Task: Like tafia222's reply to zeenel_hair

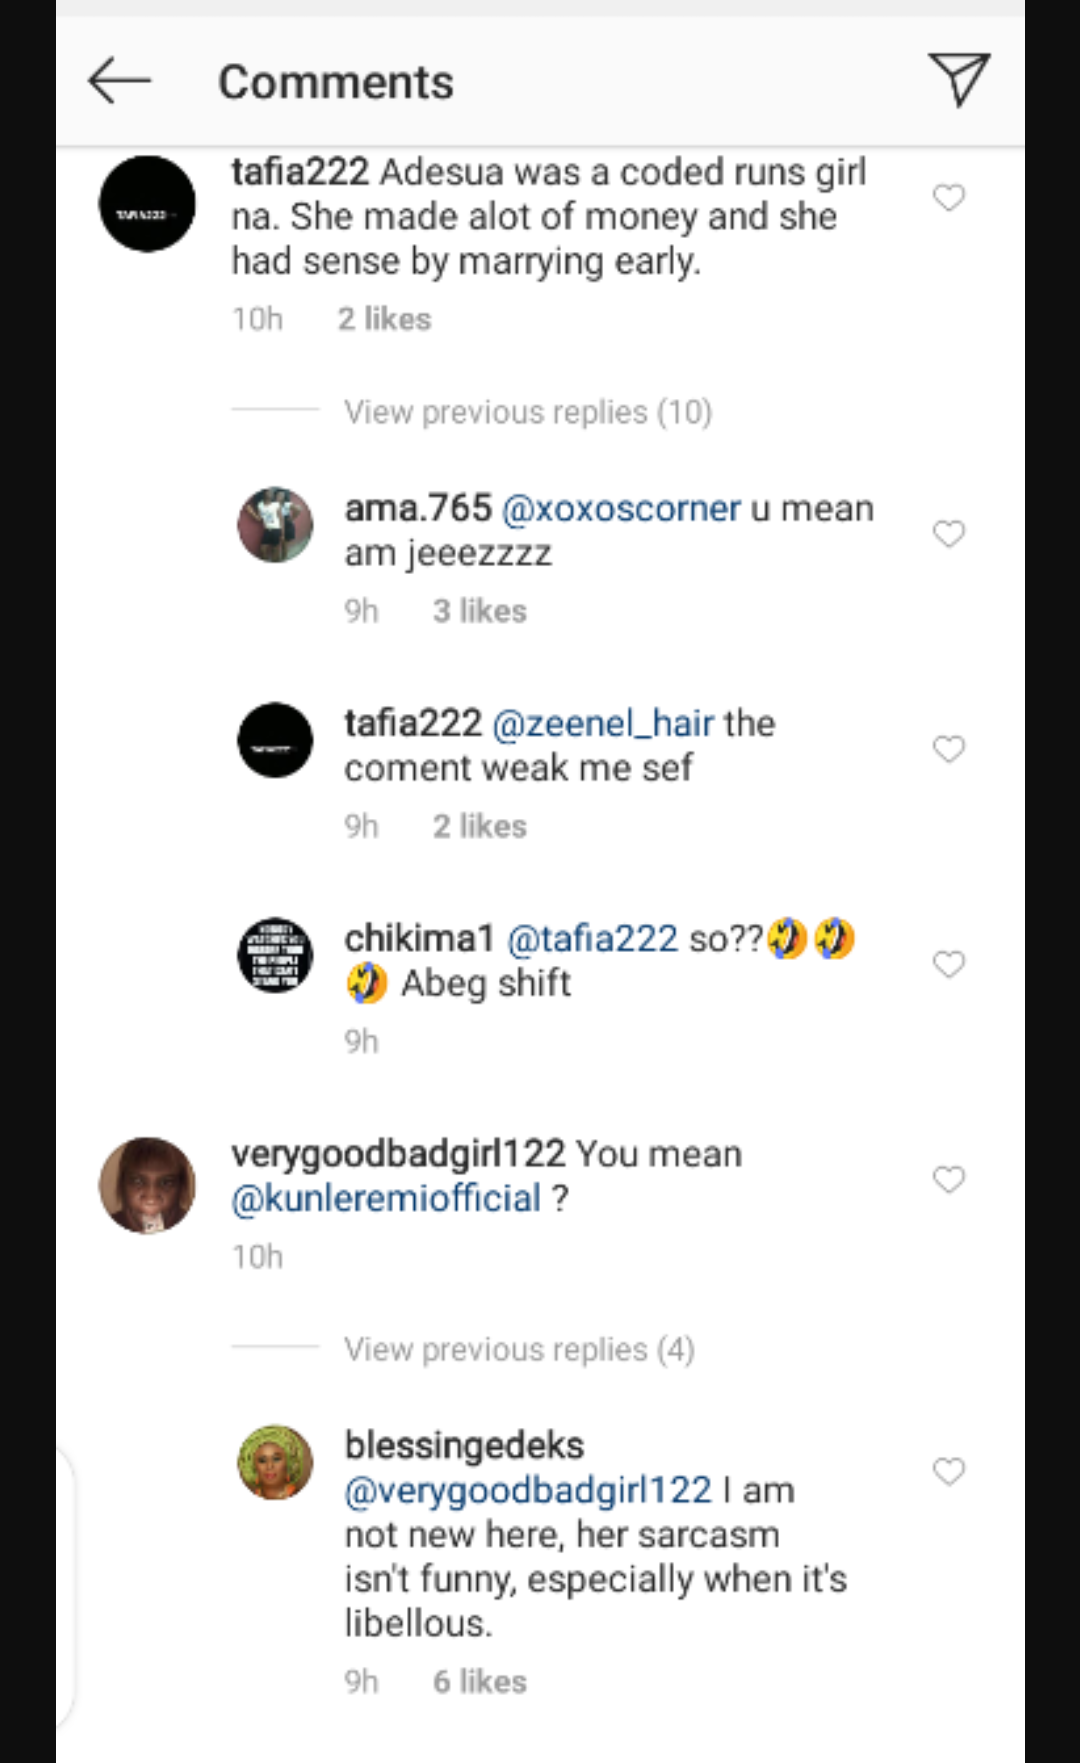Action: point(949,749)
